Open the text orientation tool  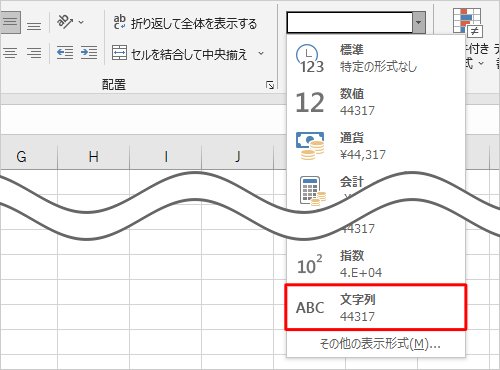[64, 22]
